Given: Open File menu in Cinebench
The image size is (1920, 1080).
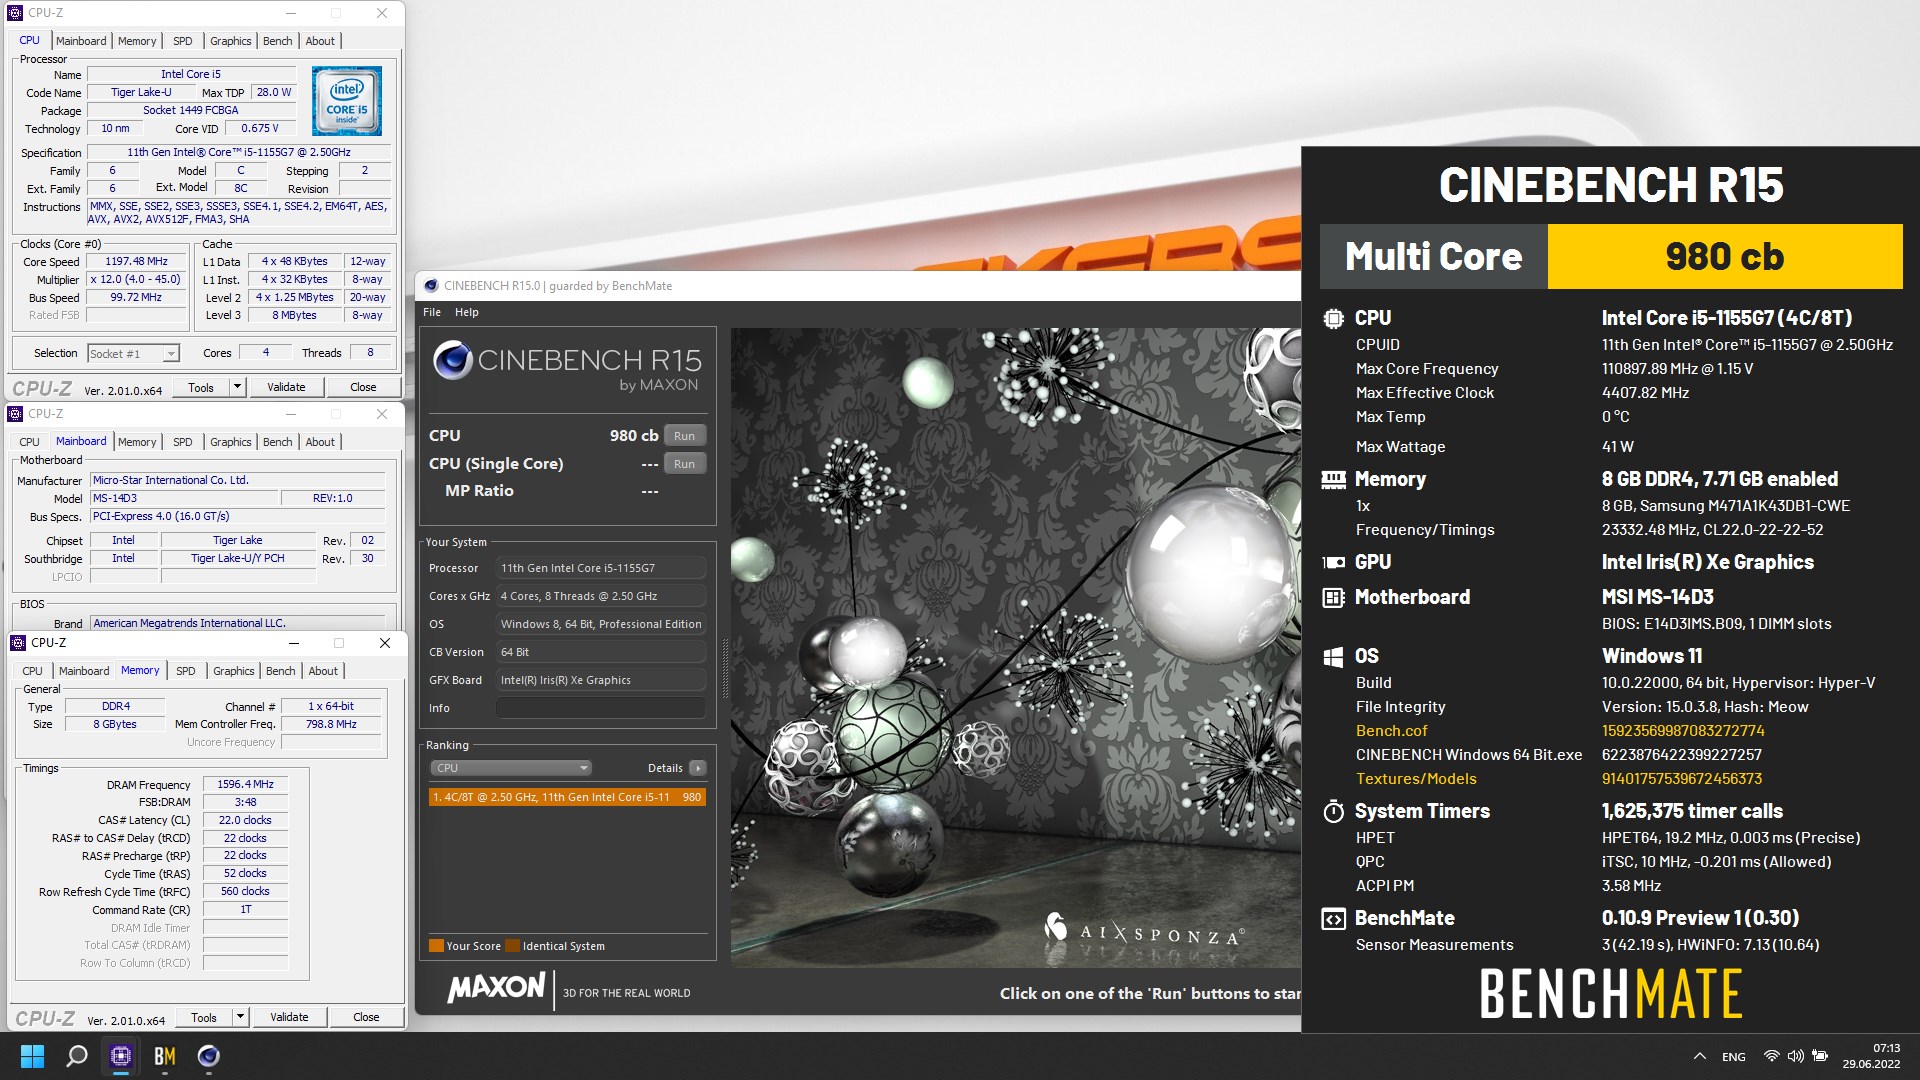Looking at the screenshot, I should 432,312.
